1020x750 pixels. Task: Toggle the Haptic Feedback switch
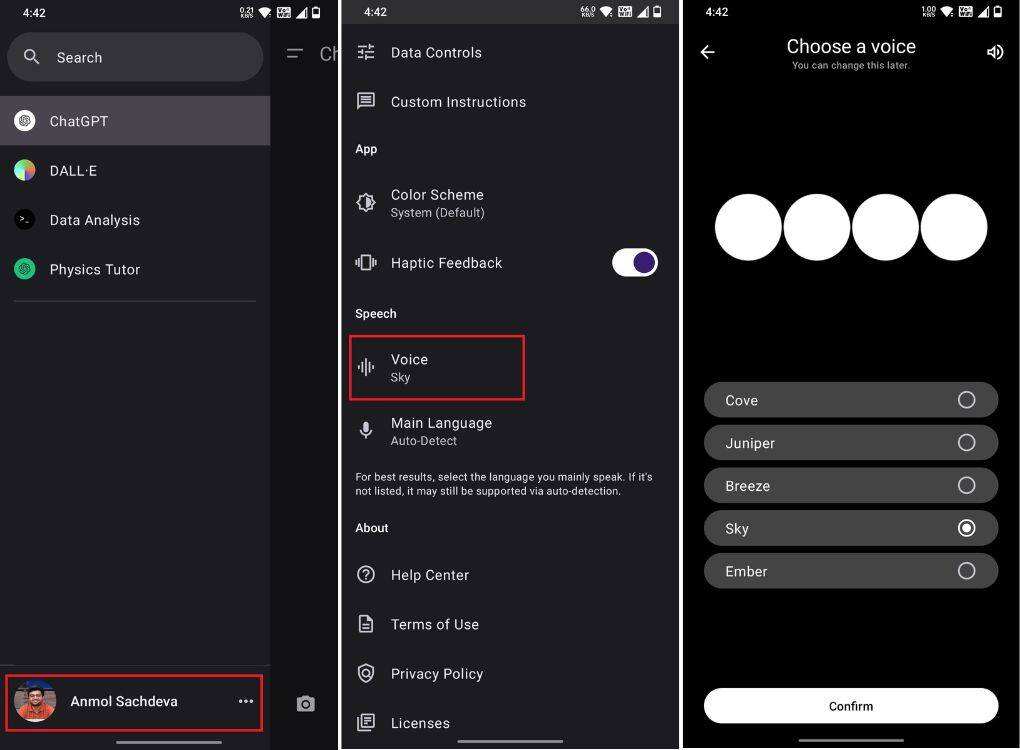(x=634, y=263)
